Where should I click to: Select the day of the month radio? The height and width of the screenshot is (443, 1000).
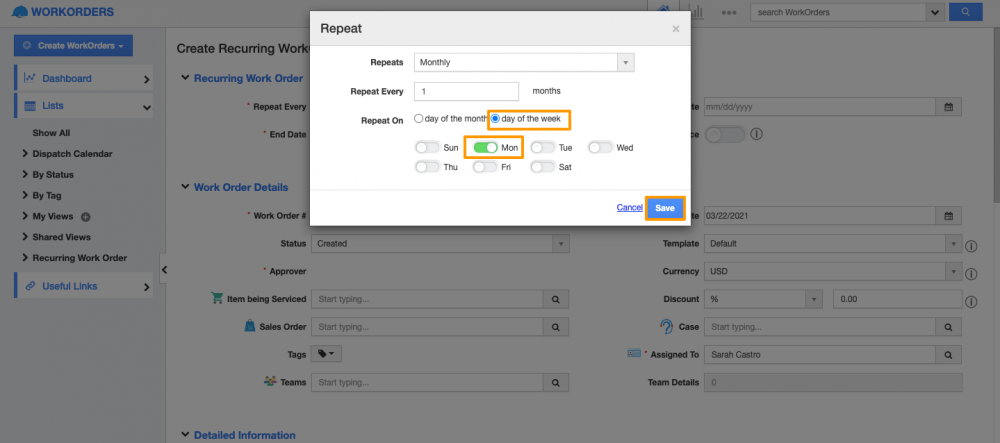[x=419, y=119]
